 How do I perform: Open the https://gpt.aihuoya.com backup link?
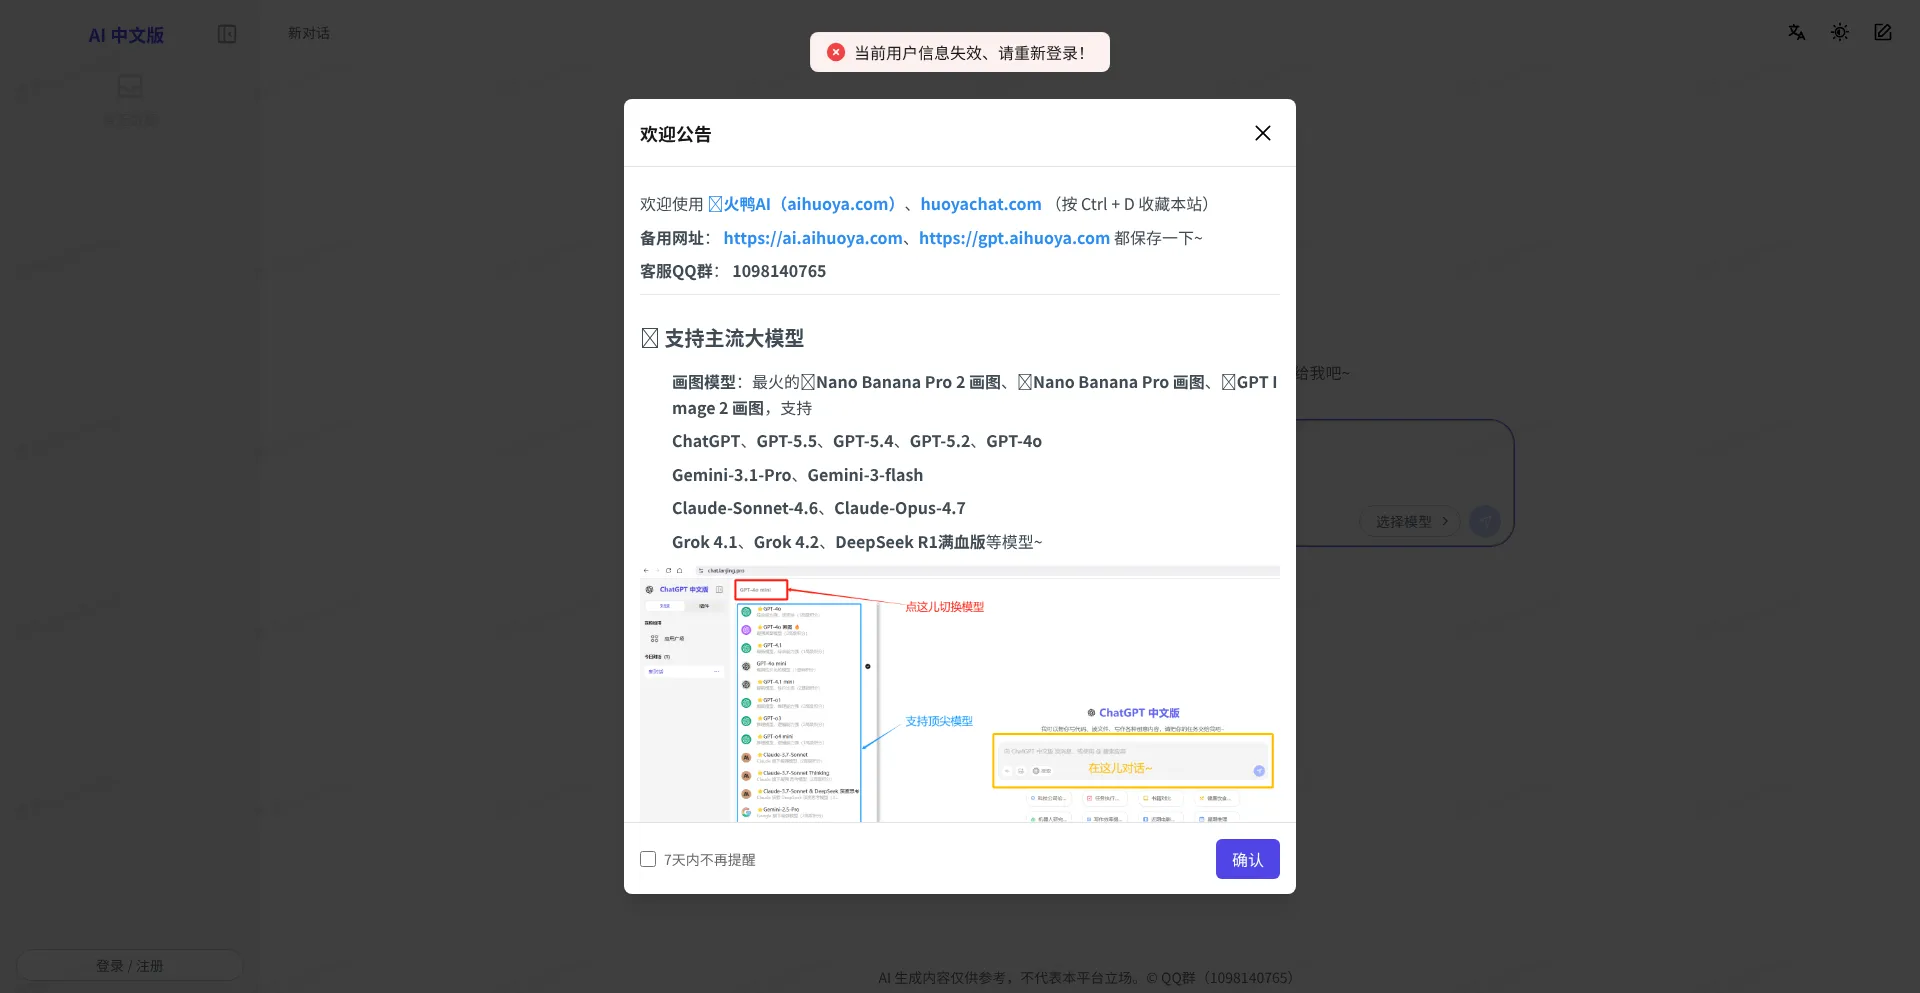pos(1014,238)
